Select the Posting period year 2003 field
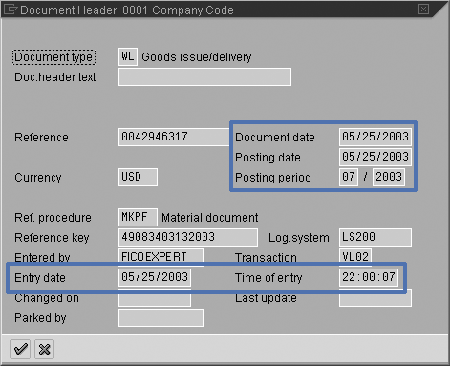 coord(389,177)
